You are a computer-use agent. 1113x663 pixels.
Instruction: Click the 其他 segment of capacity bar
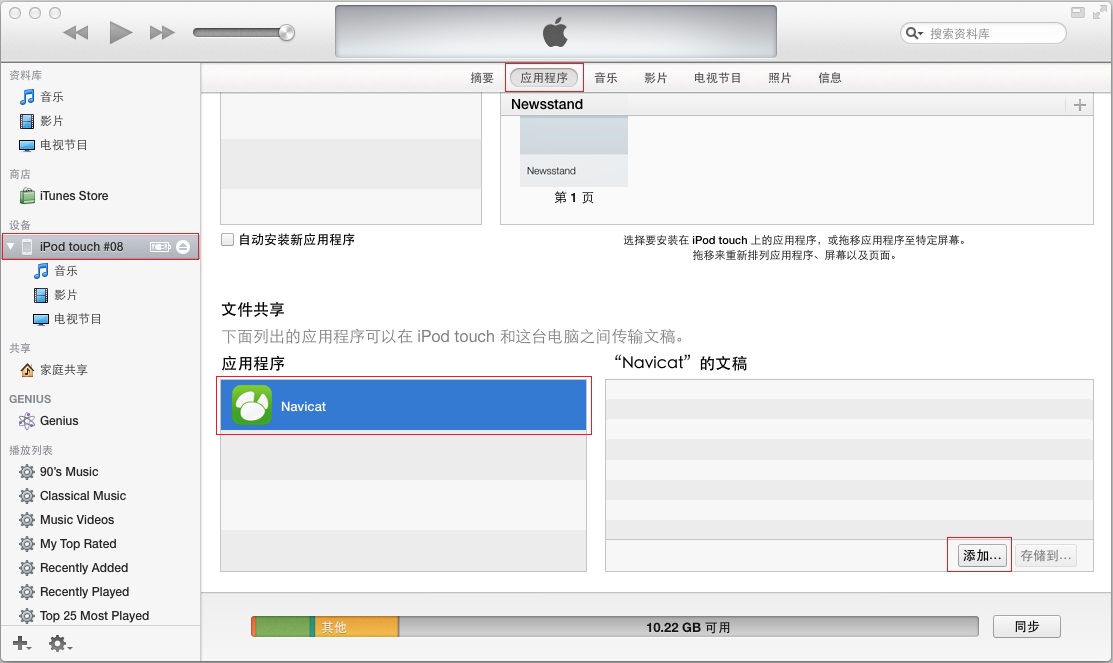coord(356,627)
